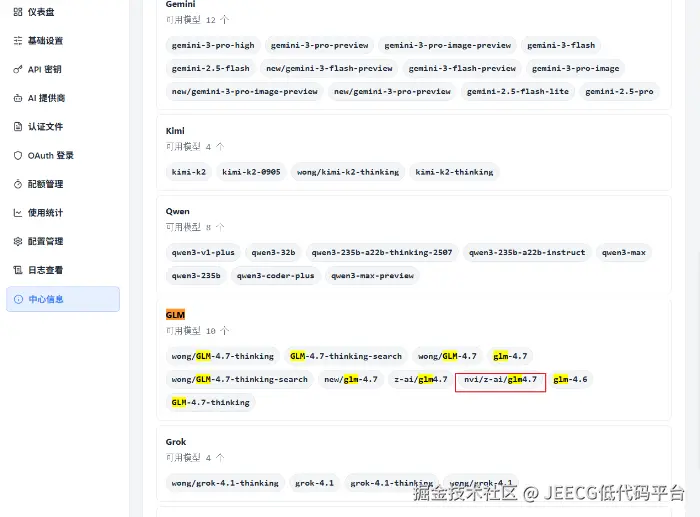Click the auth files document icon
The width and height of the screenshot is (700, 517).
(18, 126)
